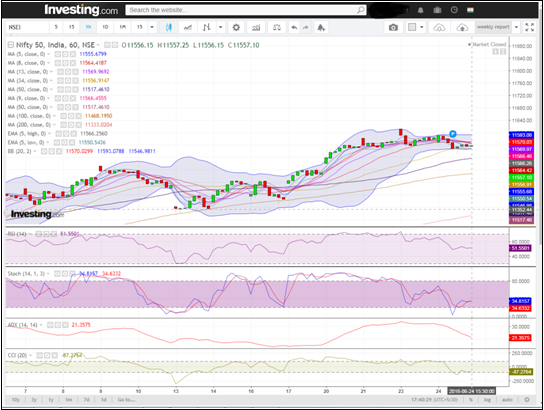Set range to 7d
This screenshot has height=410, width=544.
tap(86, 400)
